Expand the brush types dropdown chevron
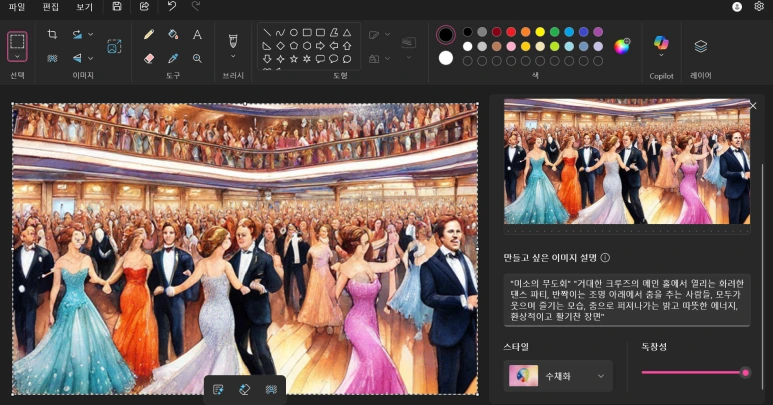The image size is (773, 405). (233, 56)
